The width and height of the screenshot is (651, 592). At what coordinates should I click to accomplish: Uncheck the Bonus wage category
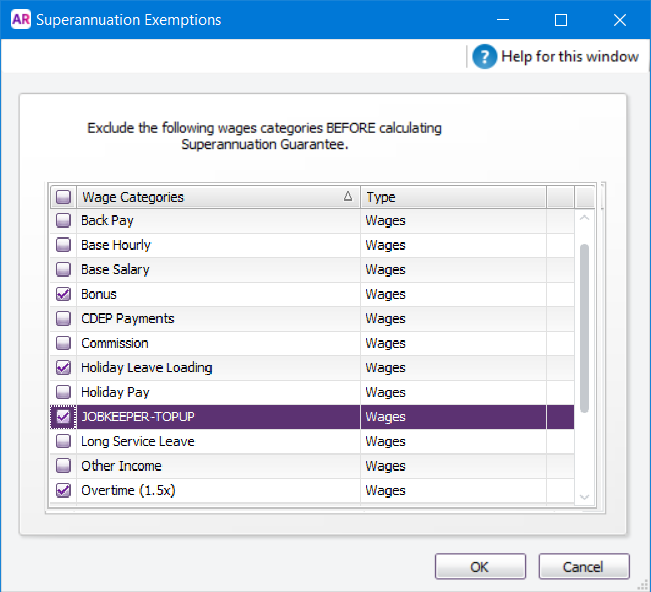point(63,294)
